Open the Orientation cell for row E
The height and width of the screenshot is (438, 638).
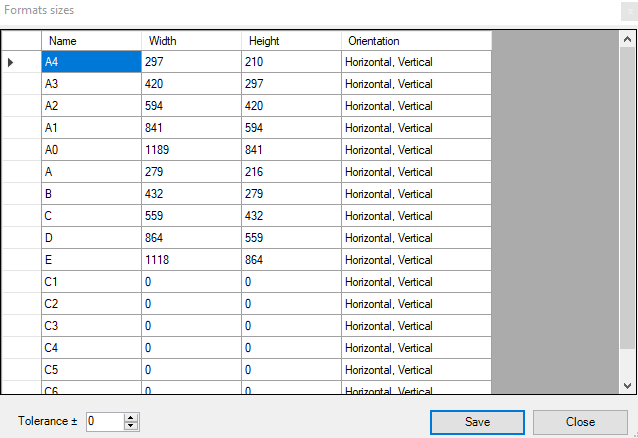tap(416, 260)
